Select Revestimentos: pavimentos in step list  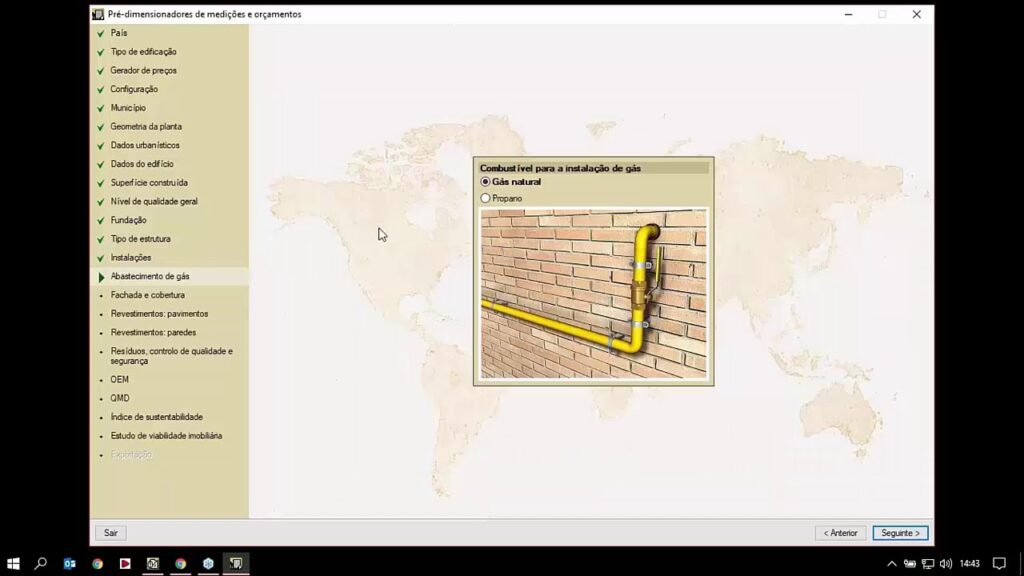pos(159,314)
